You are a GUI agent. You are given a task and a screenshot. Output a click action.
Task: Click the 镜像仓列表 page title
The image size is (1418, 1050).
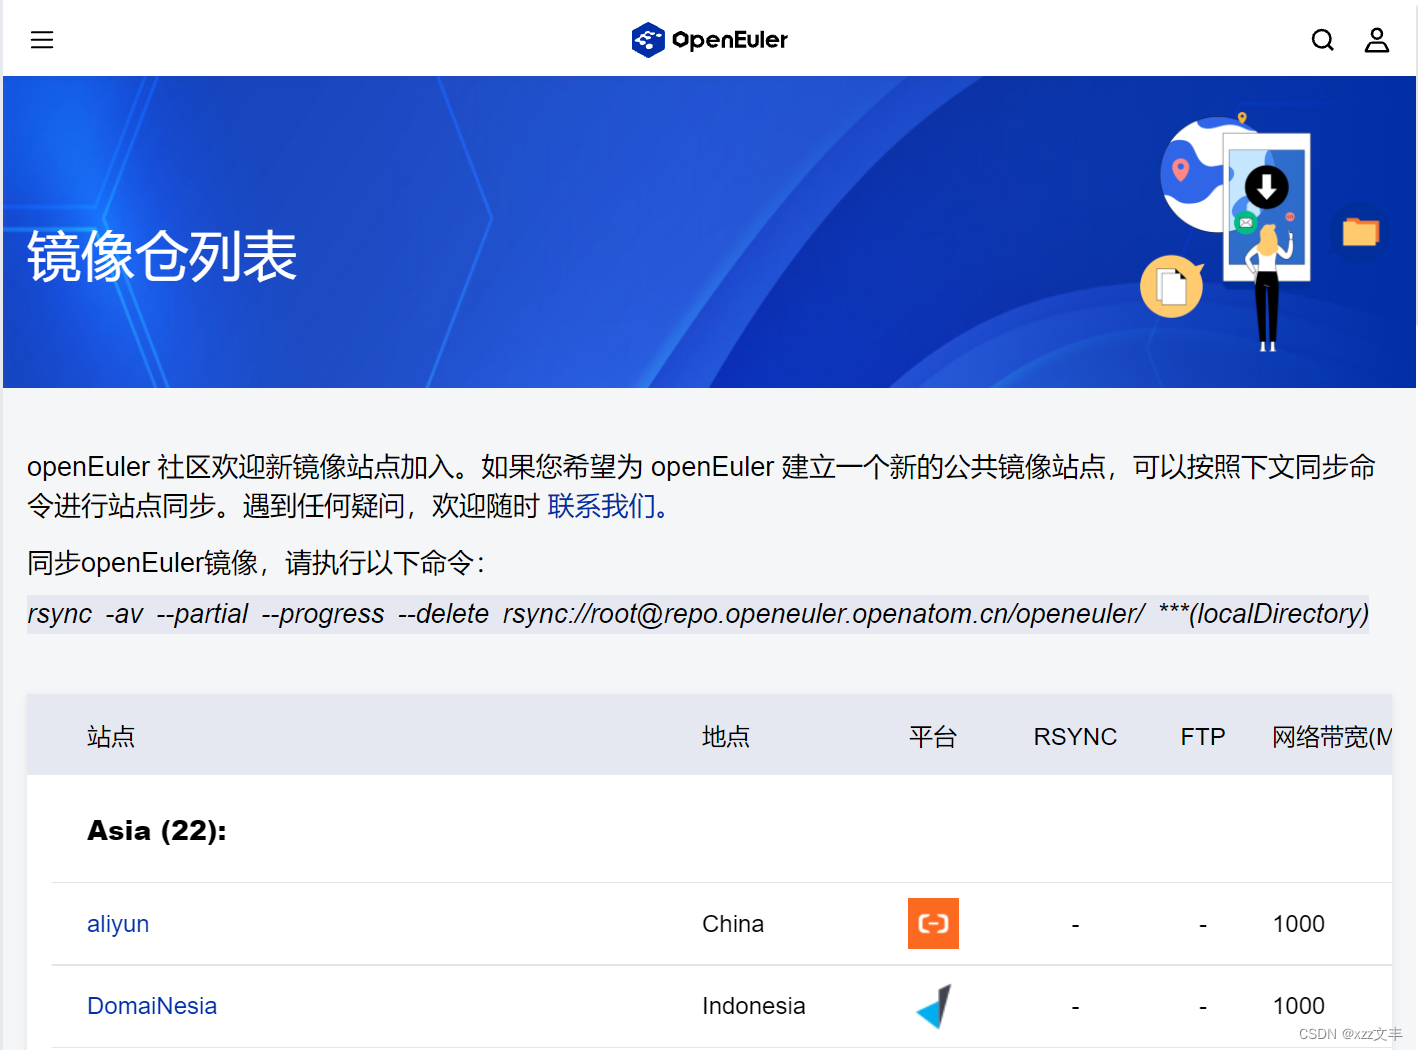coord(162,257)
